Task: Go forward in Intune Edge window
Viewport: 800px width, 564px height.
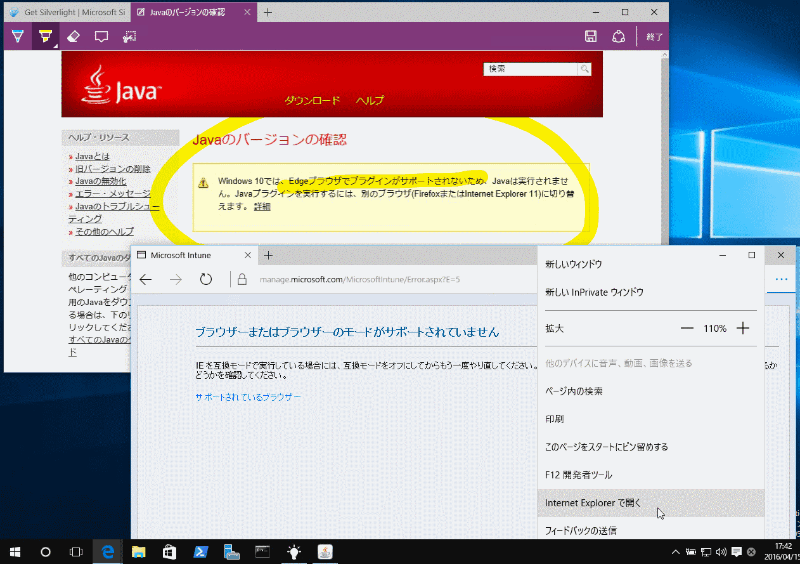Action: (176, 279)
